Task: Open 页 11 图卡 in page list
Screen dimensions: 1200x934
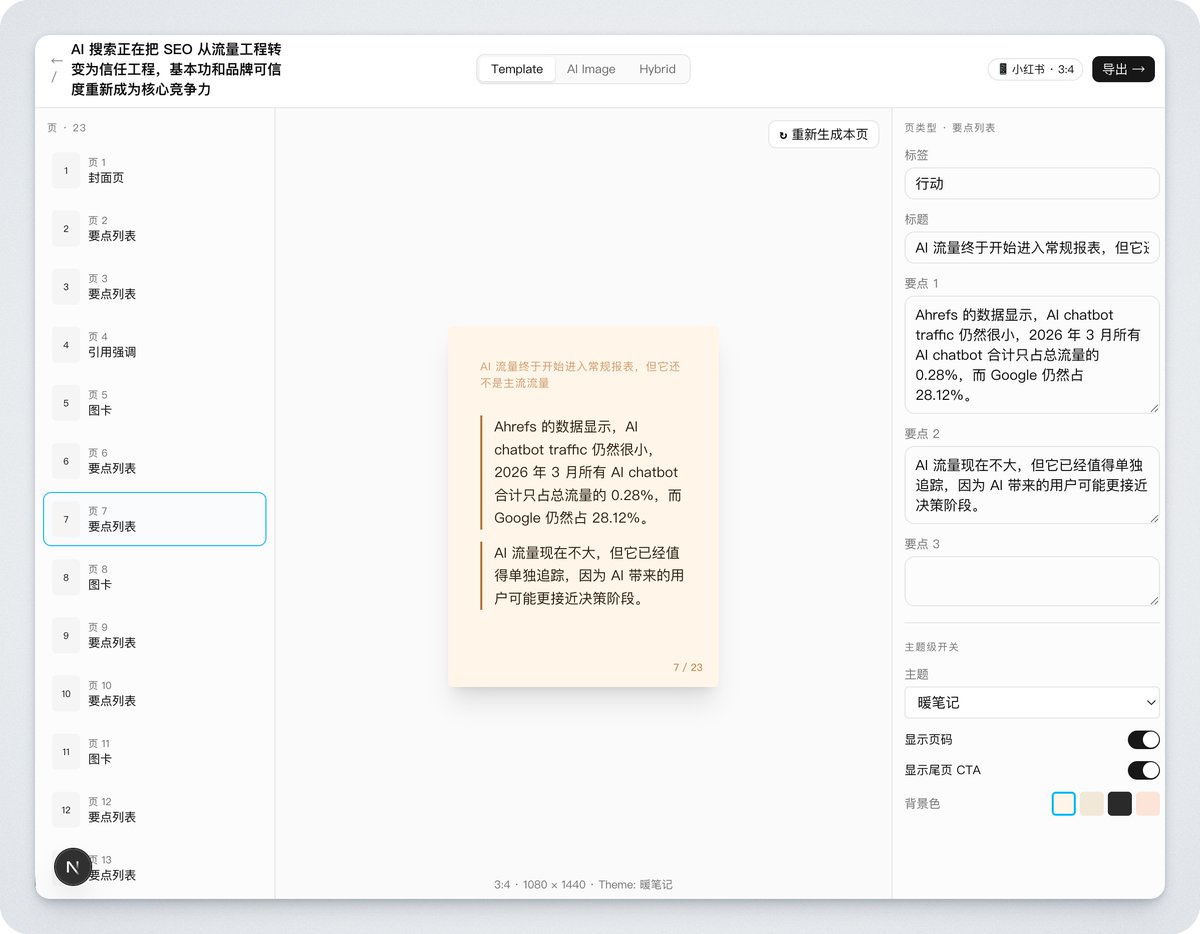Action: tap(155, 752)
